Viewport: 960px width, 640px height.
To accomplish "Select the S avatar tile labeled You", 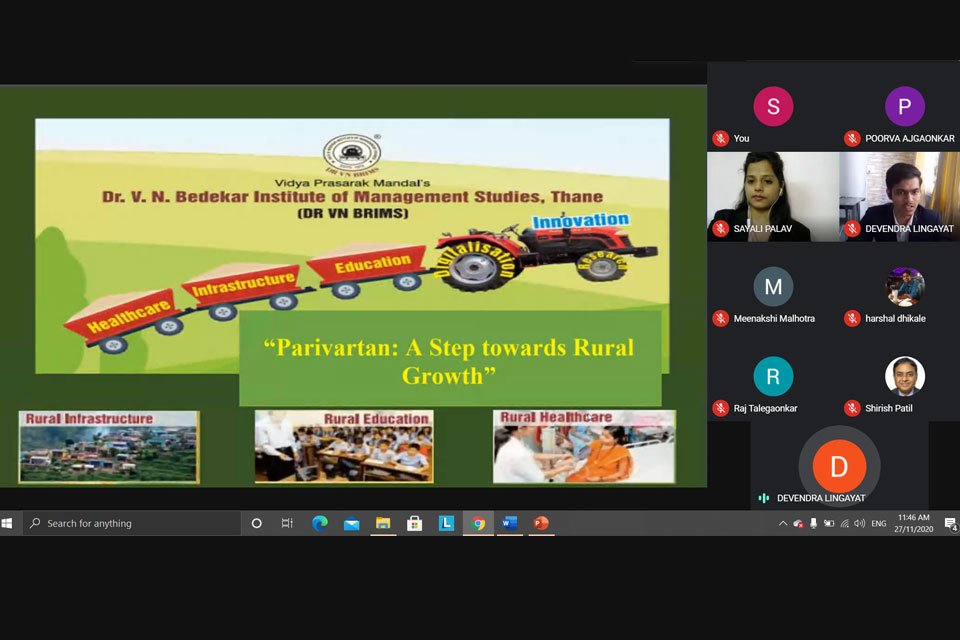I will (773, 107).
